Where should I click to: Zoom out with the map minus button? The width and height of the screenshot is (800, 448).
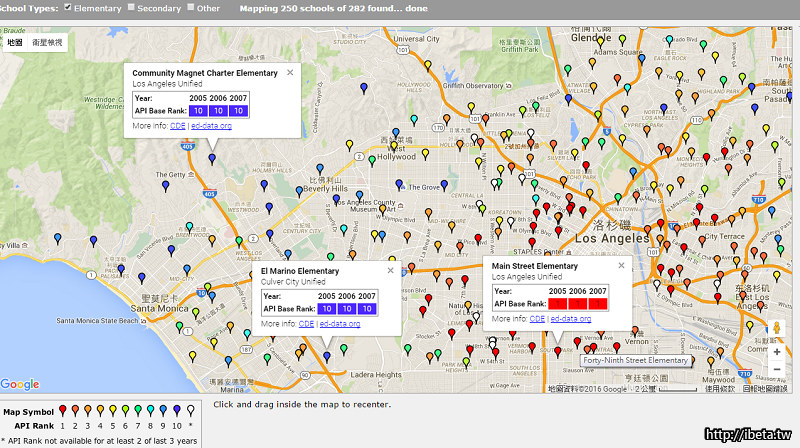(776, 369)
